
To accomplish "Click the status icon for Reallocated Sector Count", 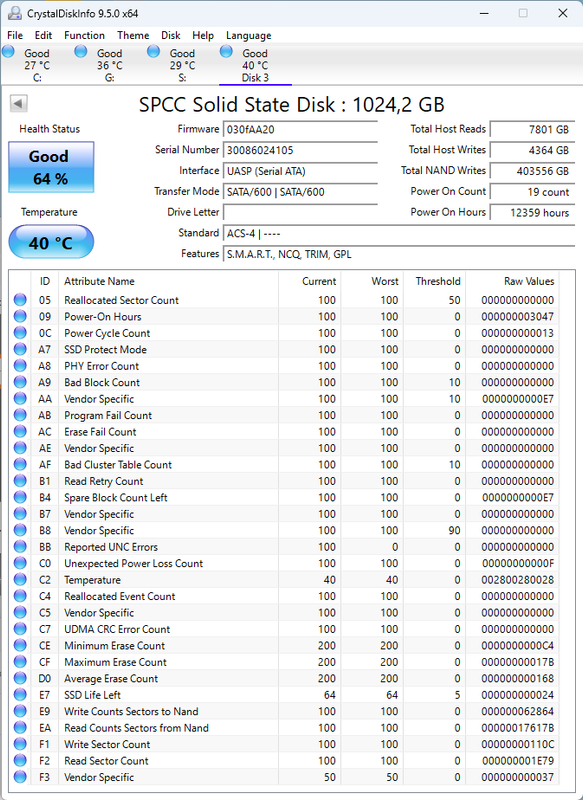I will tap(20, 300).
